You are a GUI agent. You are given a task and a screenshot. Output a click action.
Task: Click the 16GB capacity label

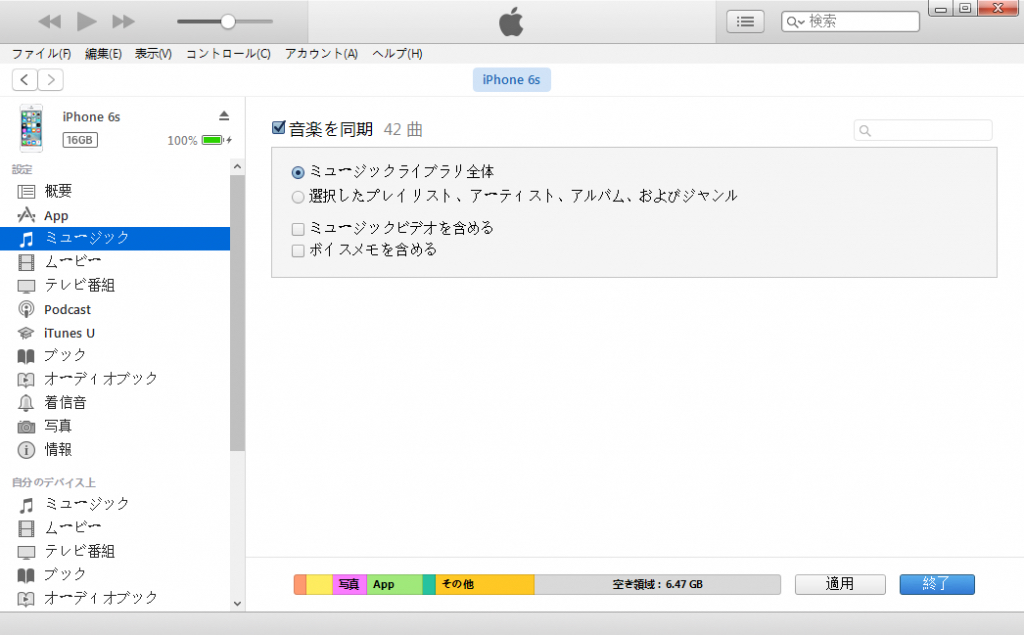[x=80, y=140]
